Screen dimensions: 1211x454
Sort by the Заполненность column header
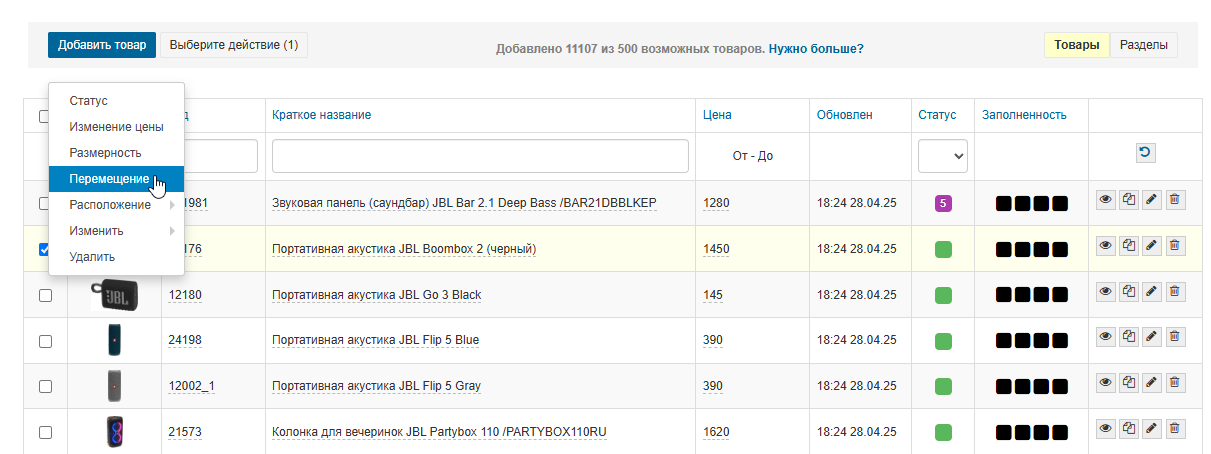coord(1024,115)
